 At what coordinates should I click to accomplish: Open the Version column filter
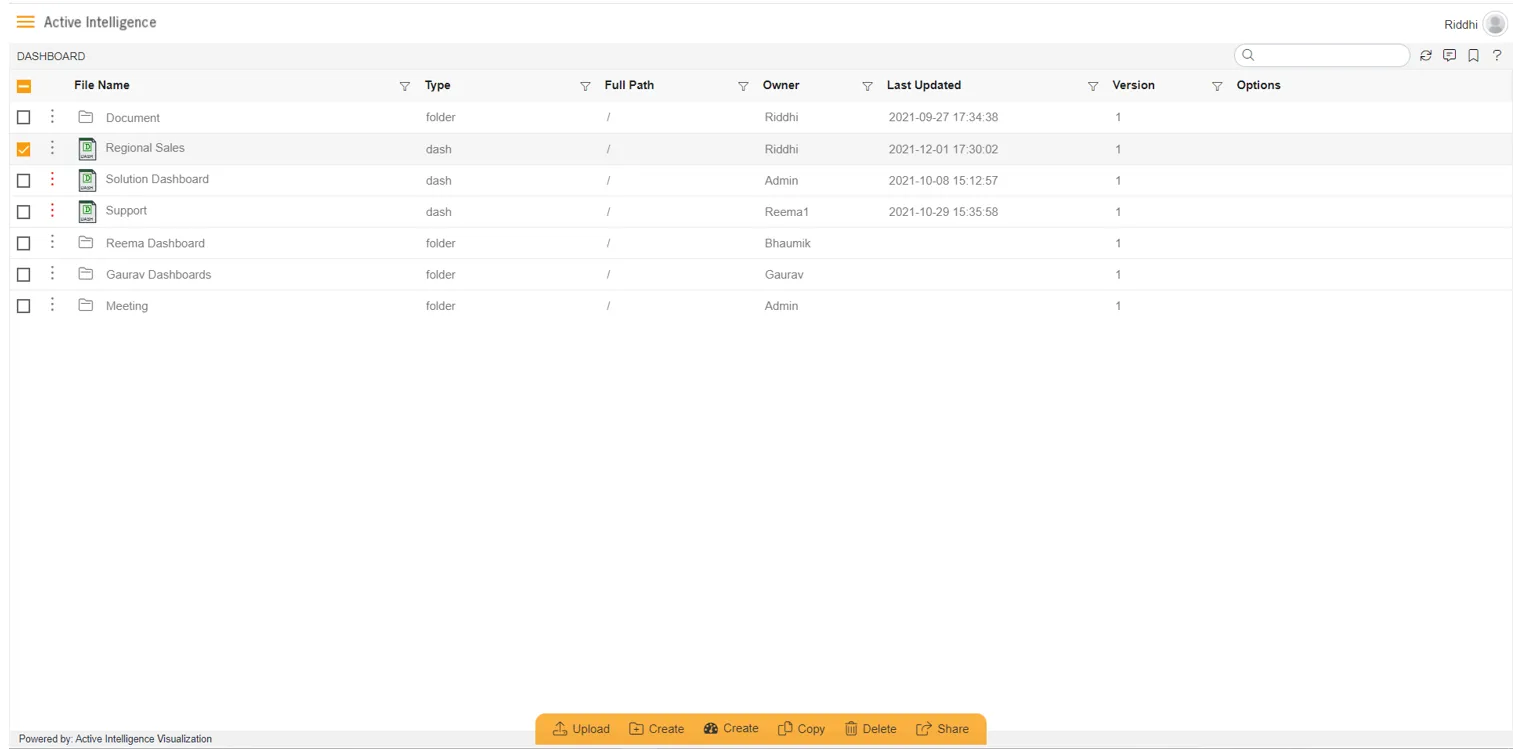coord(1217,87)
